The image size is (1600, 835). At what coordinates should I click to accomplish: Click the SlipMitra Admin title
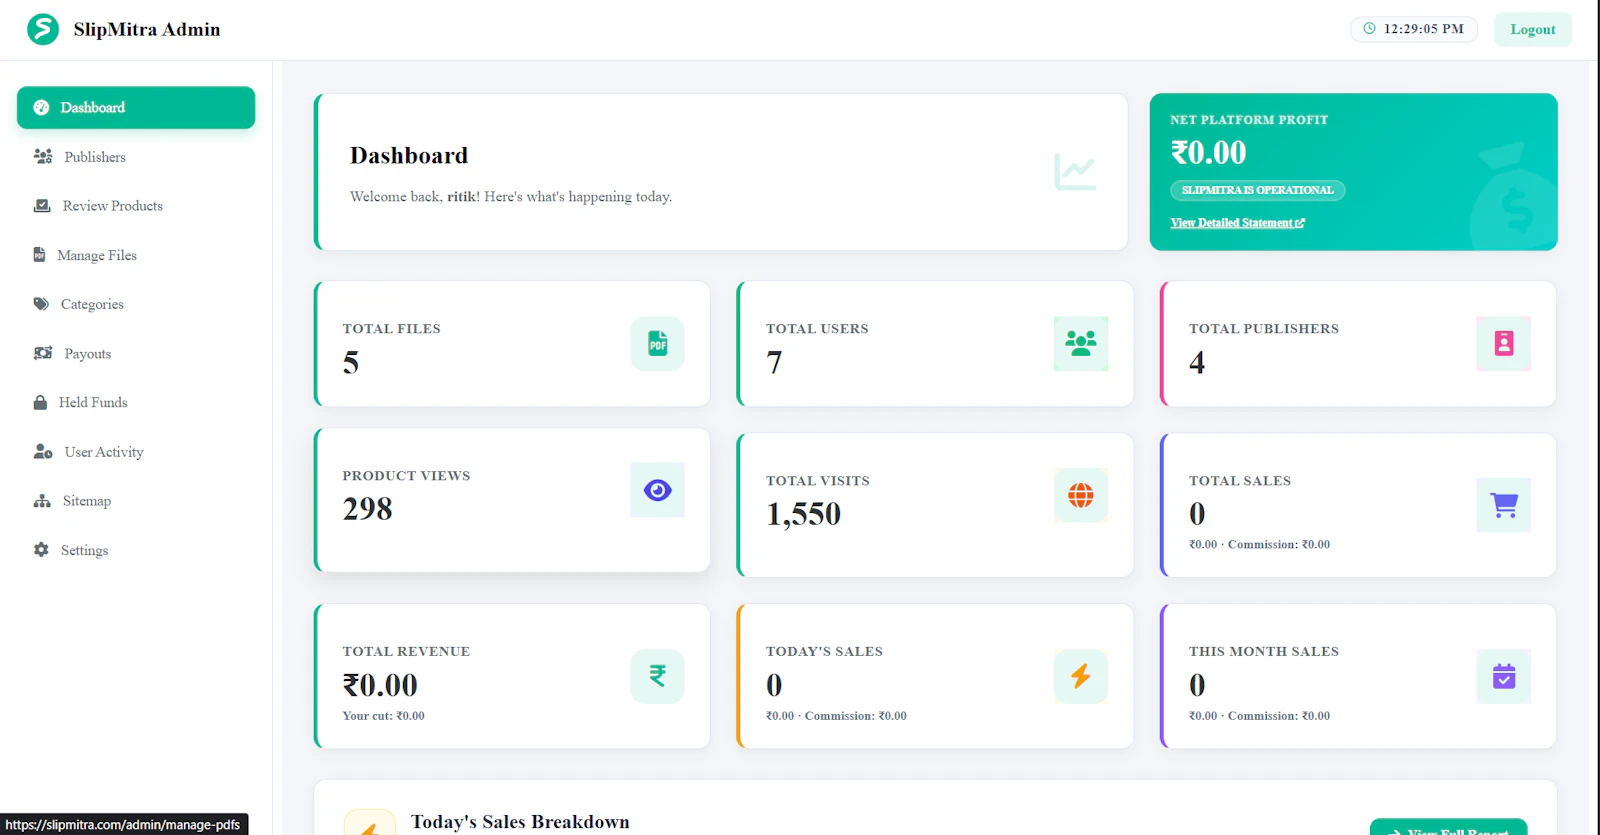pos(147,29)
